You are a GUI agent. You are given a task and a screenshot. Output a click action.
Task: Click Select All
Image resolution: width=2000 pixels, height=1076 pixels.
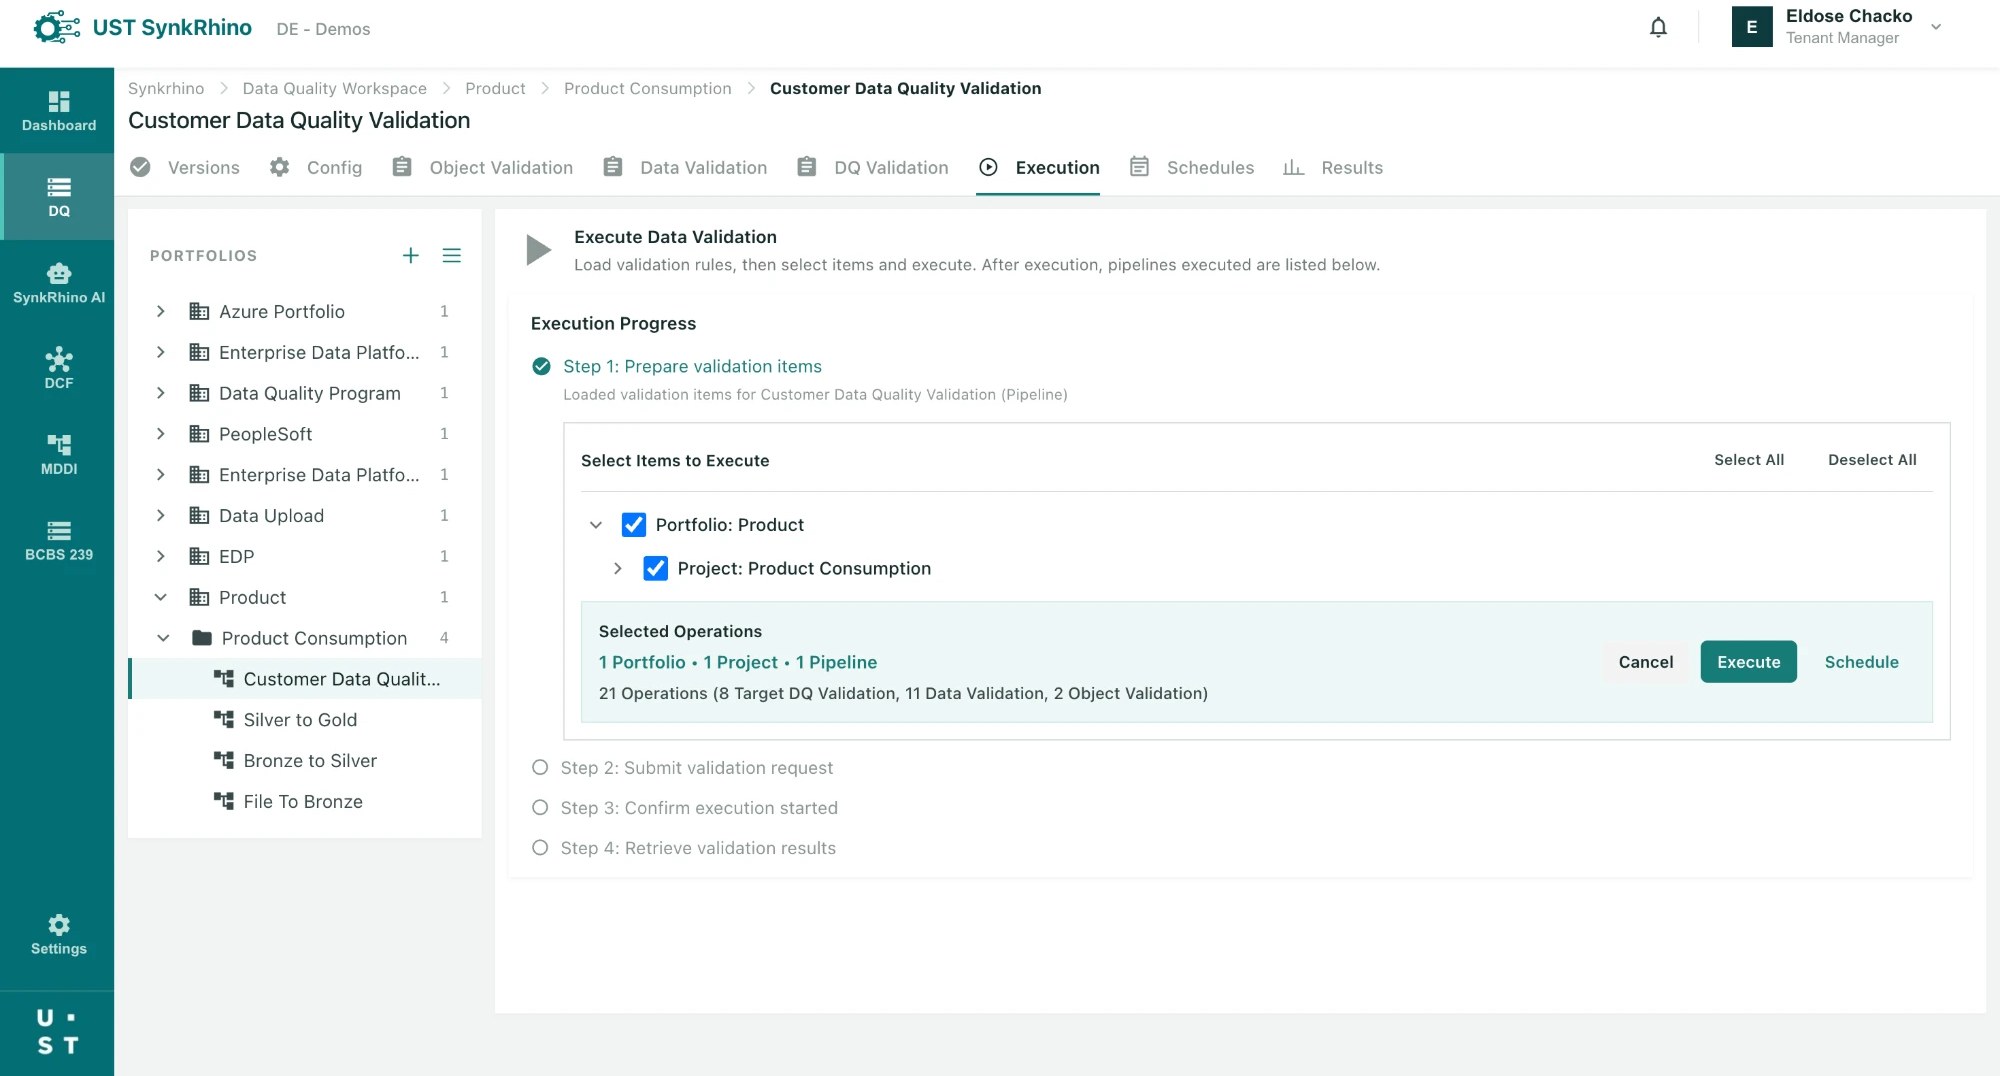[x=1748, y=461]
